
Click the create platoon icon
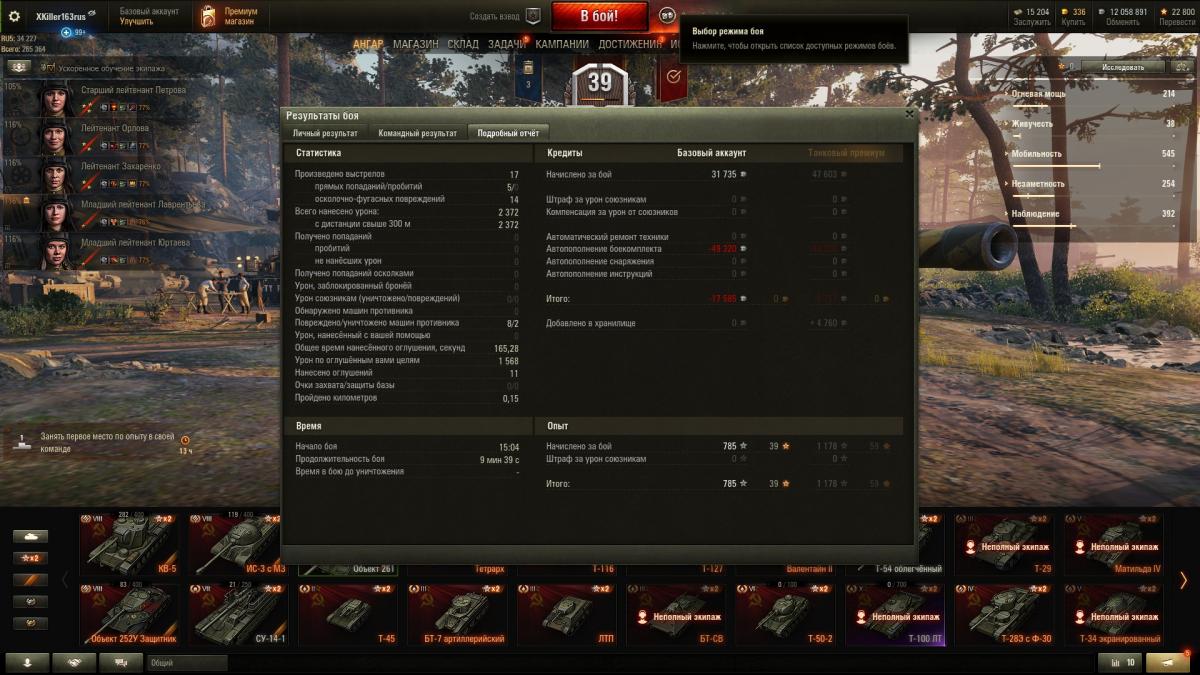click(x=533, y=16)
